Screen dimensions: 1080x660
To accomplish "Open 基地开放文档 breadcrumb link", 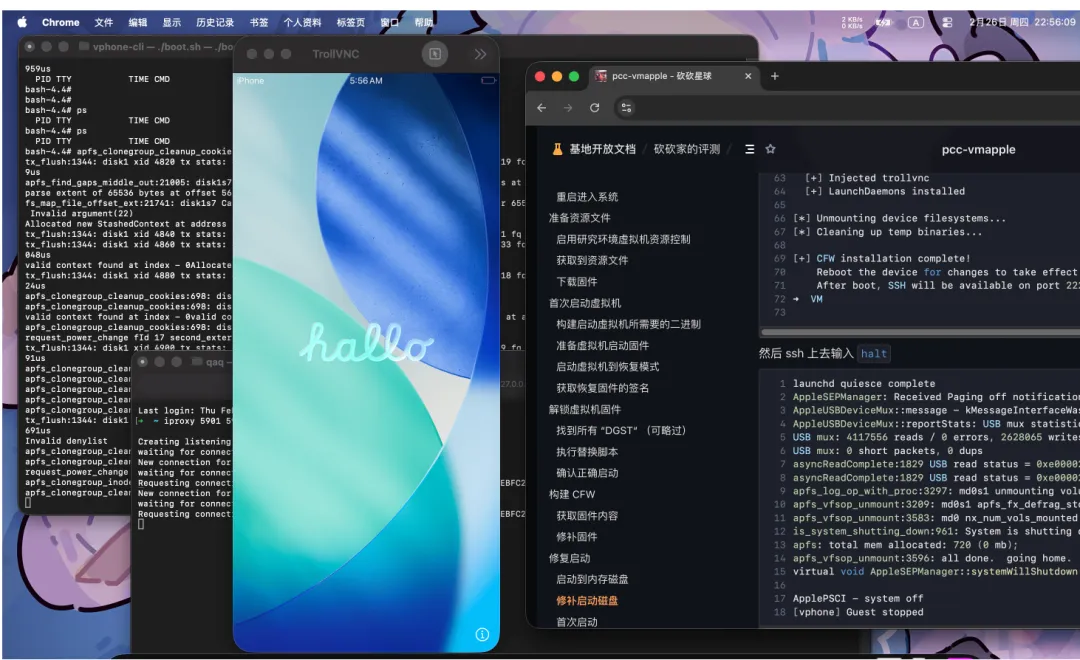I will 602,149.
